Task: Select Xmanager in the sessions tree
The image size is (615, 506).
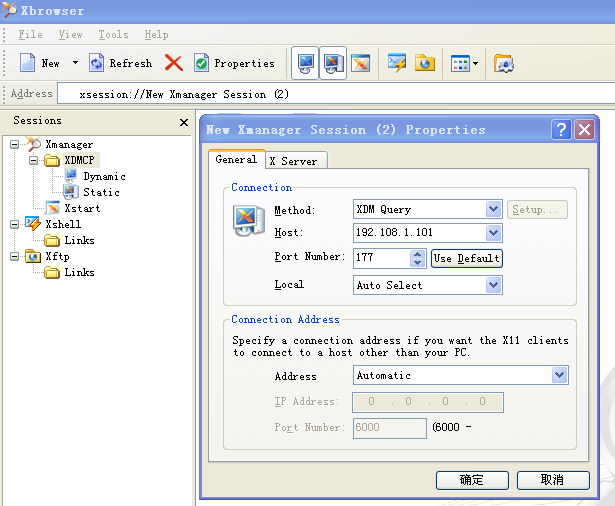Action: pos(69,144)
